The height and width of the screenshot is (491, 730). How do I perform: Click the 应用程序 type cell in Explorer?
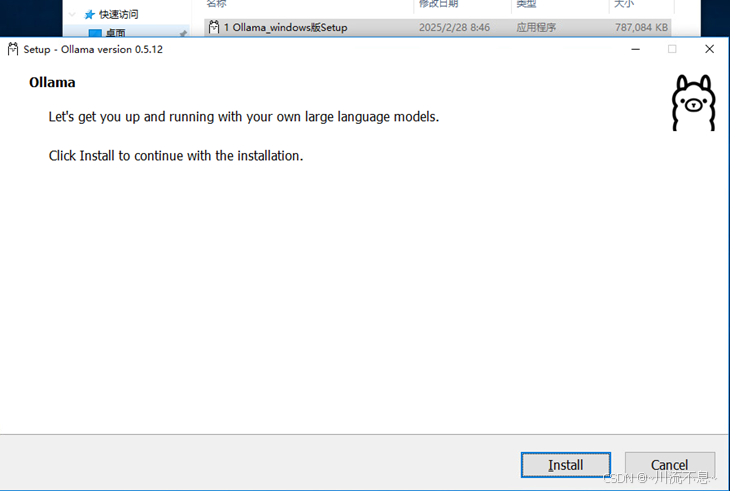coord(536,27)
